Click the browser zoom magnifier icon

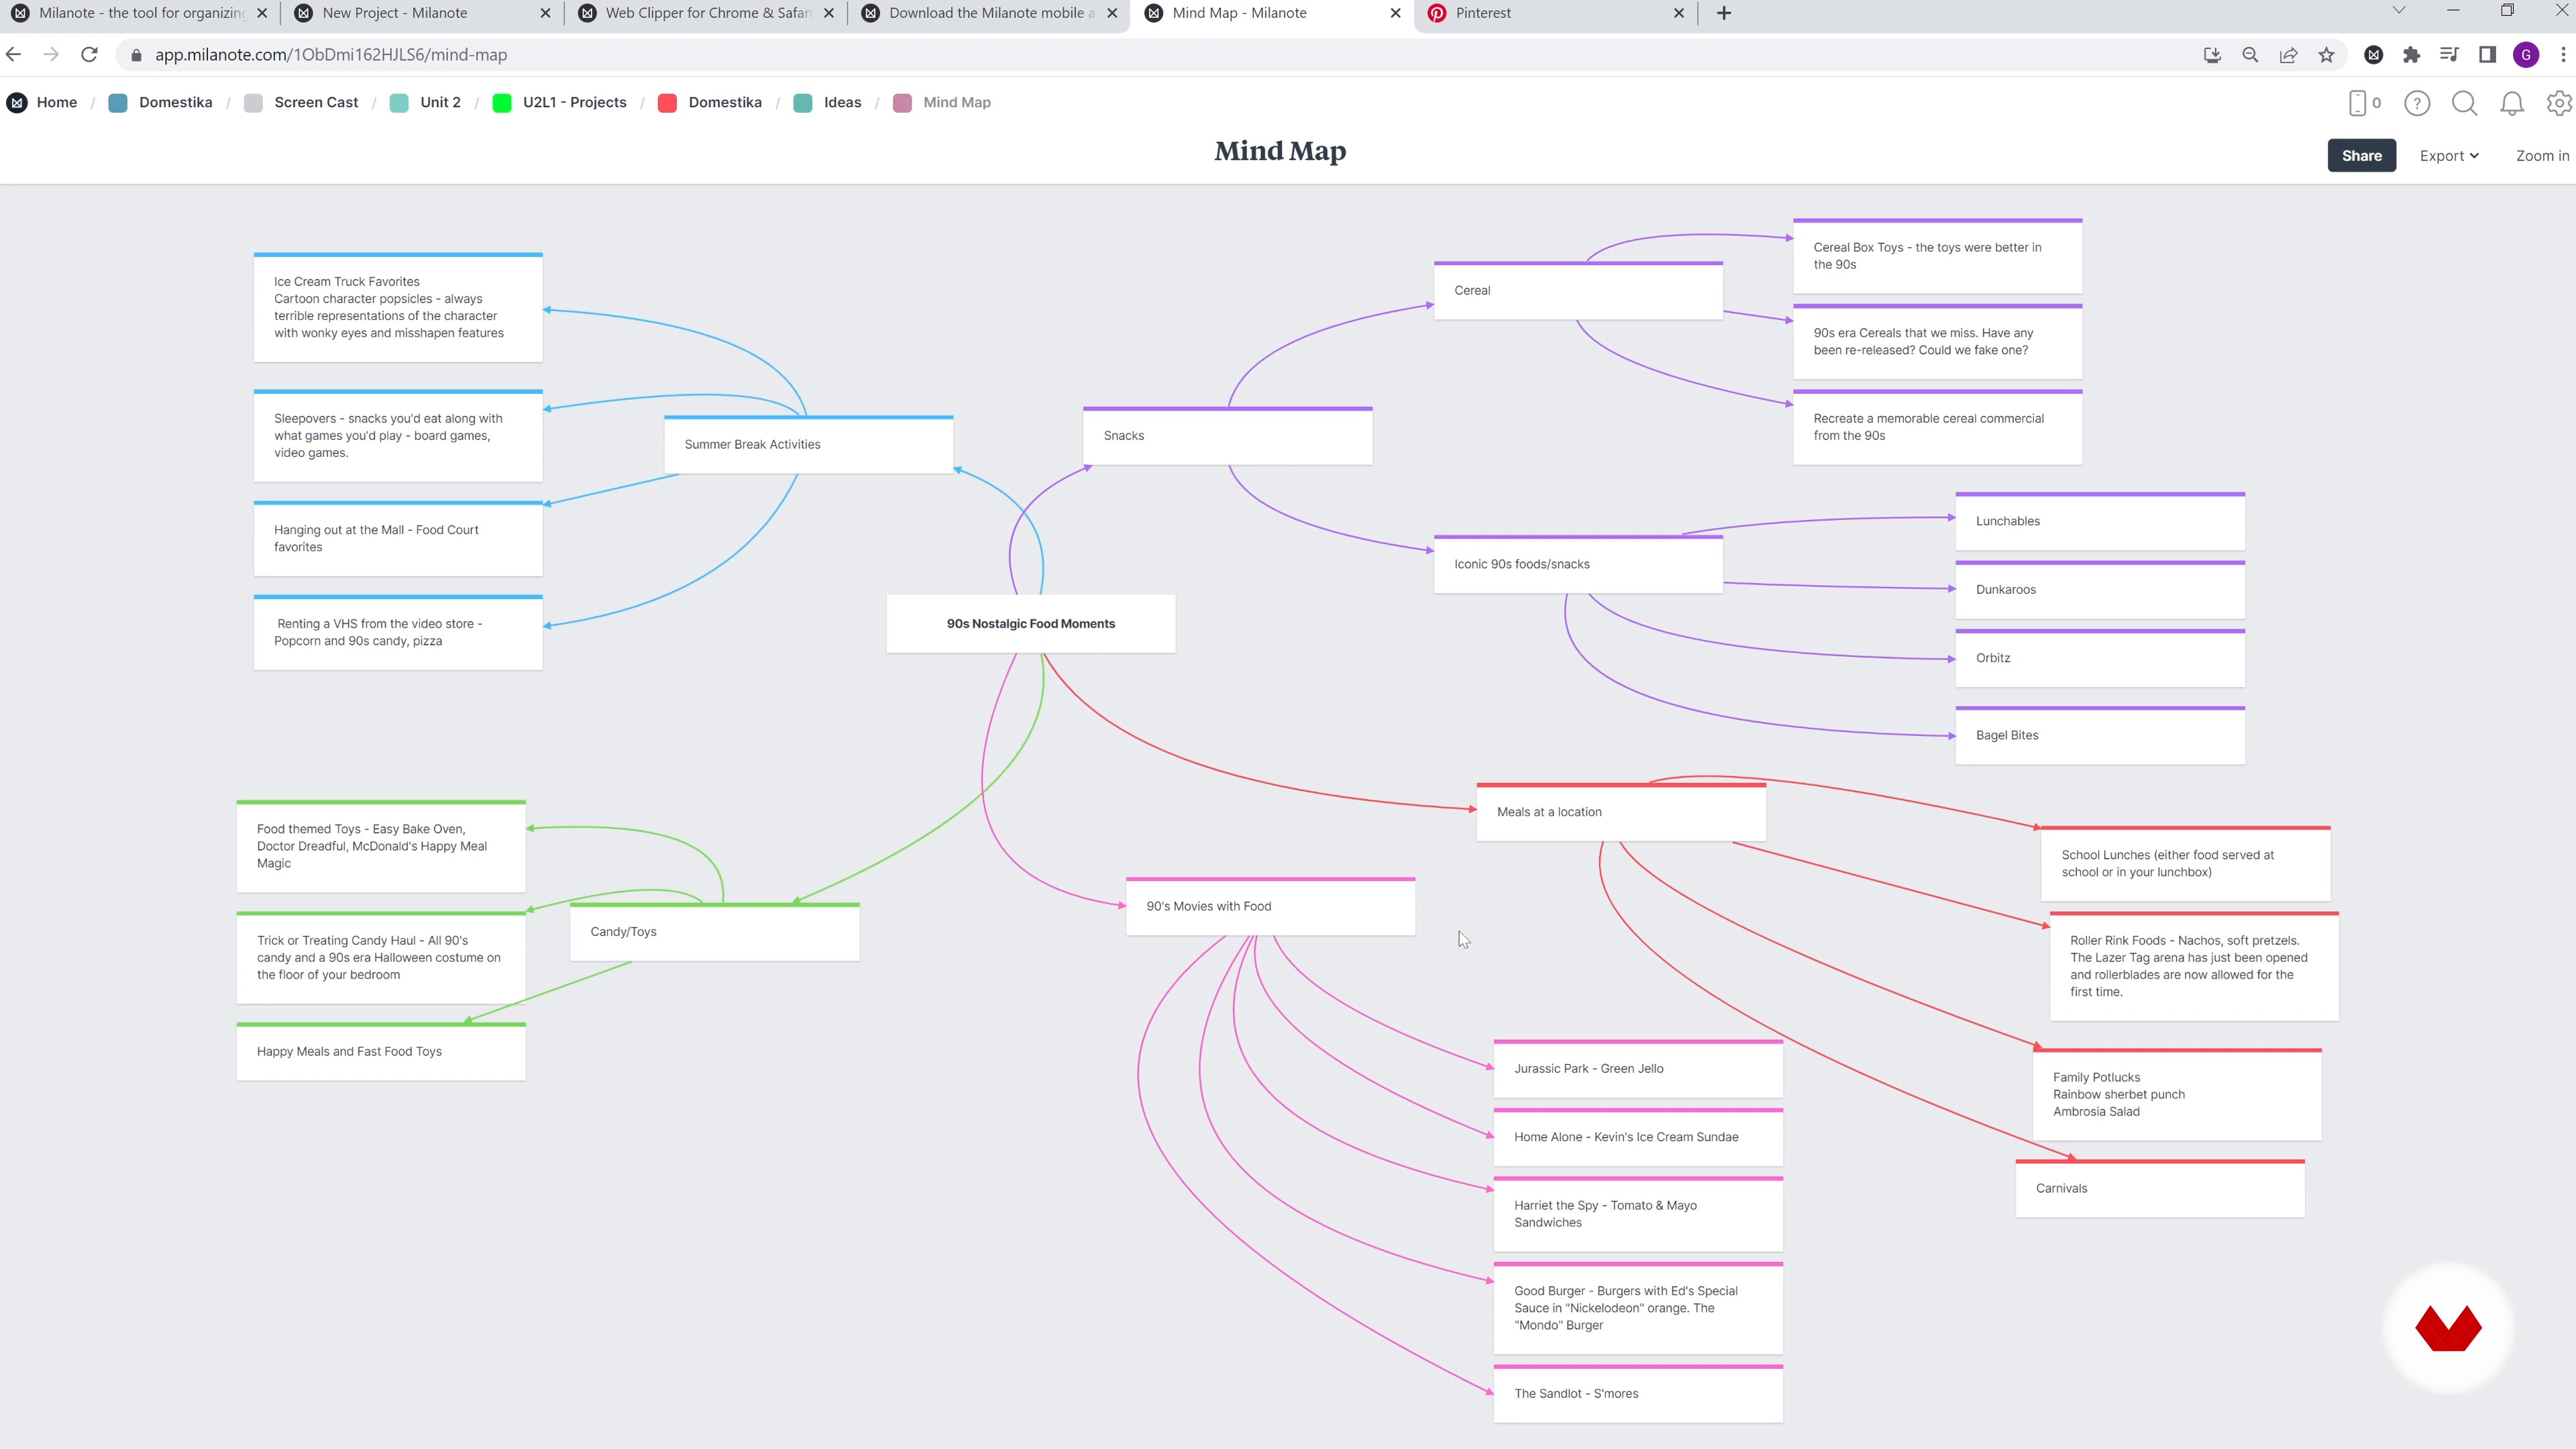coord(2250,55)
